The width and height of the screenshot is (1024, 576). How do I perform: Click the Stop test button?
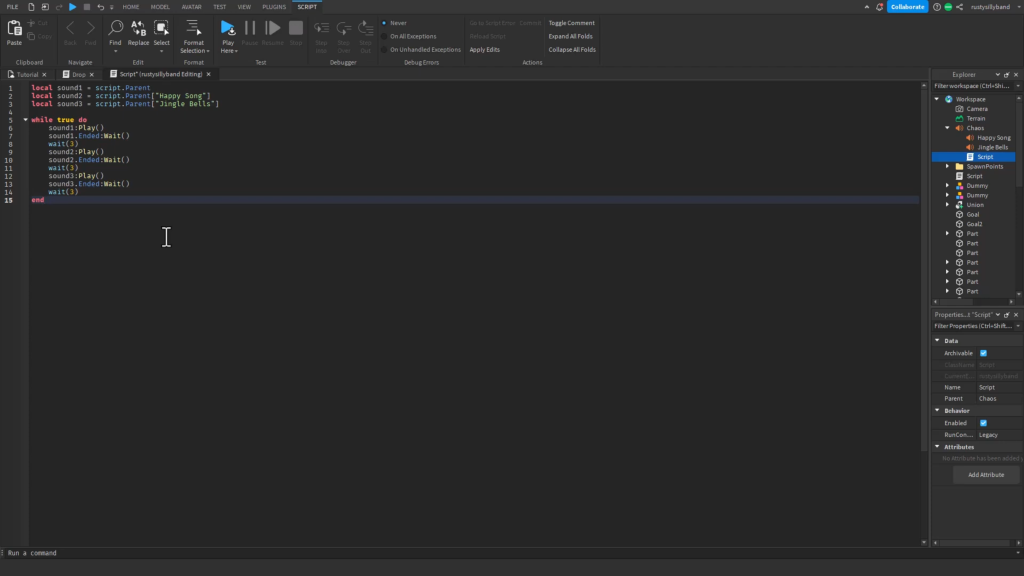click(296, 28)
